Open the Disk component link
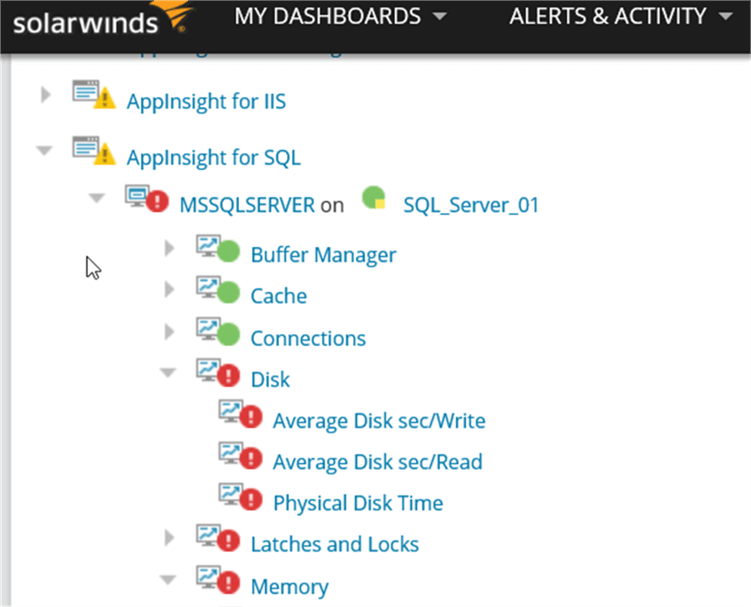The height and width of the screenshot is (607, 751). [271, 379]
